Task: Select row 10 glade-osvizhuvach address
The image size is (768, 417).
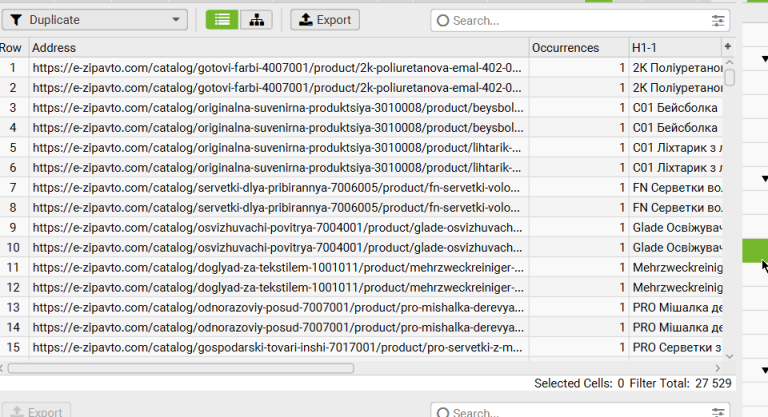Action: (x=277, y=248)
